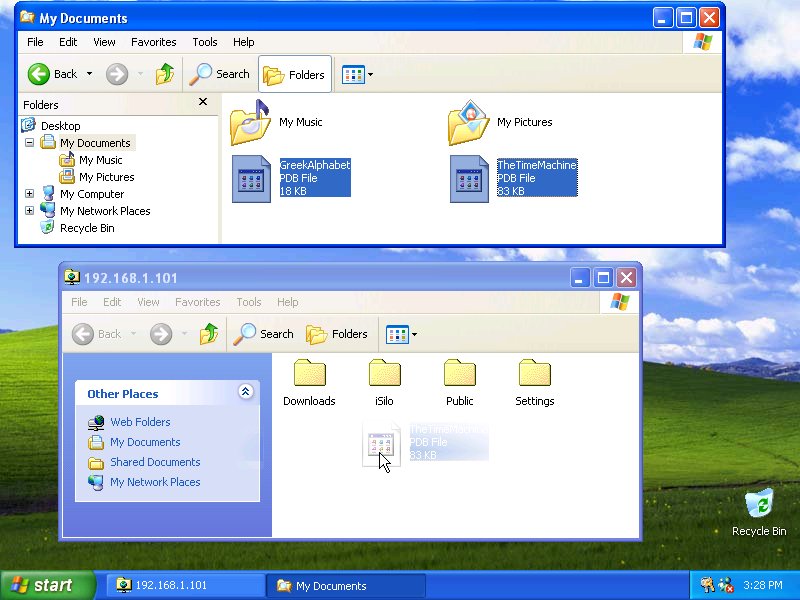
Task: Open the Recycle Bin on desktop
Action: coord(759,505)
